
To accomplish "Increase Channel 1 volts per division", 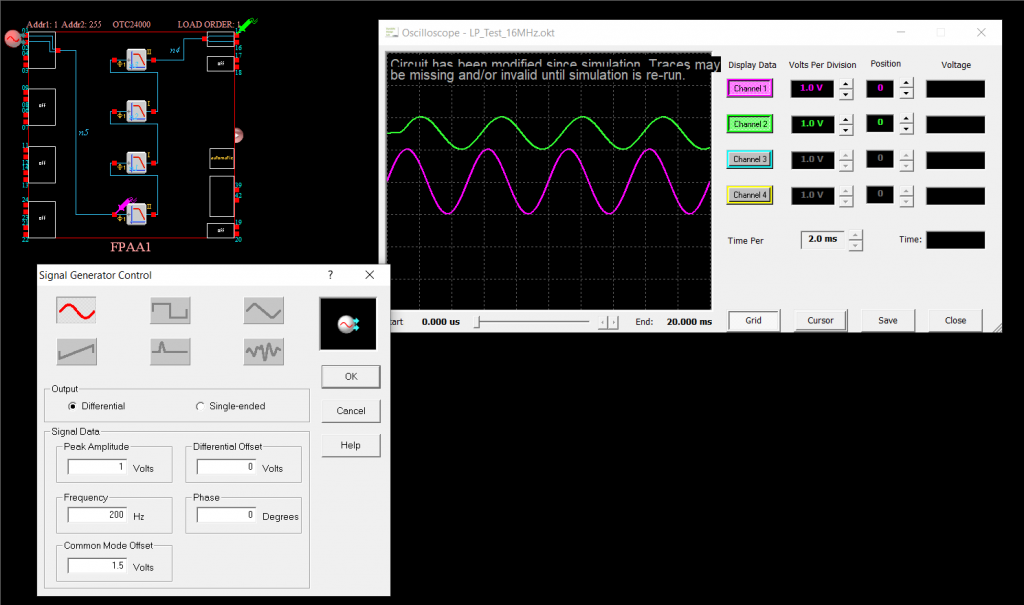I will pos(846,83).
